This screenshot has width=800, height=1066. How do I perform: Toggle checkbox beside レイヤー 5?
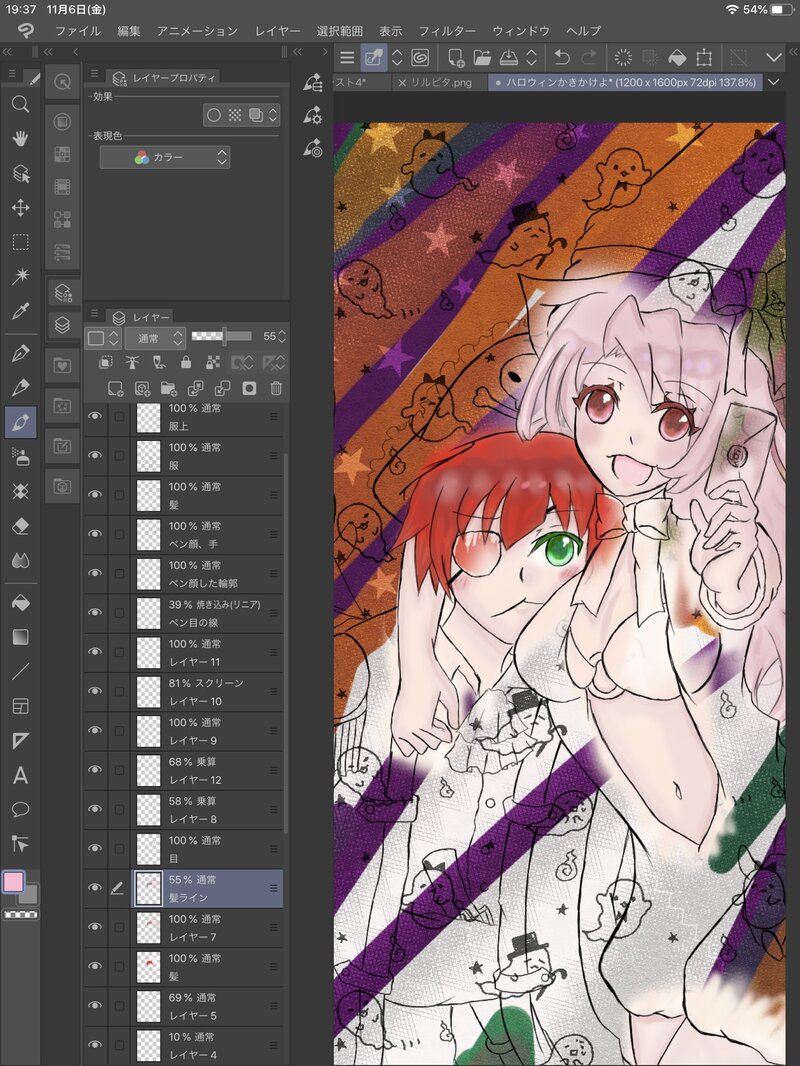coord(120,1005)
